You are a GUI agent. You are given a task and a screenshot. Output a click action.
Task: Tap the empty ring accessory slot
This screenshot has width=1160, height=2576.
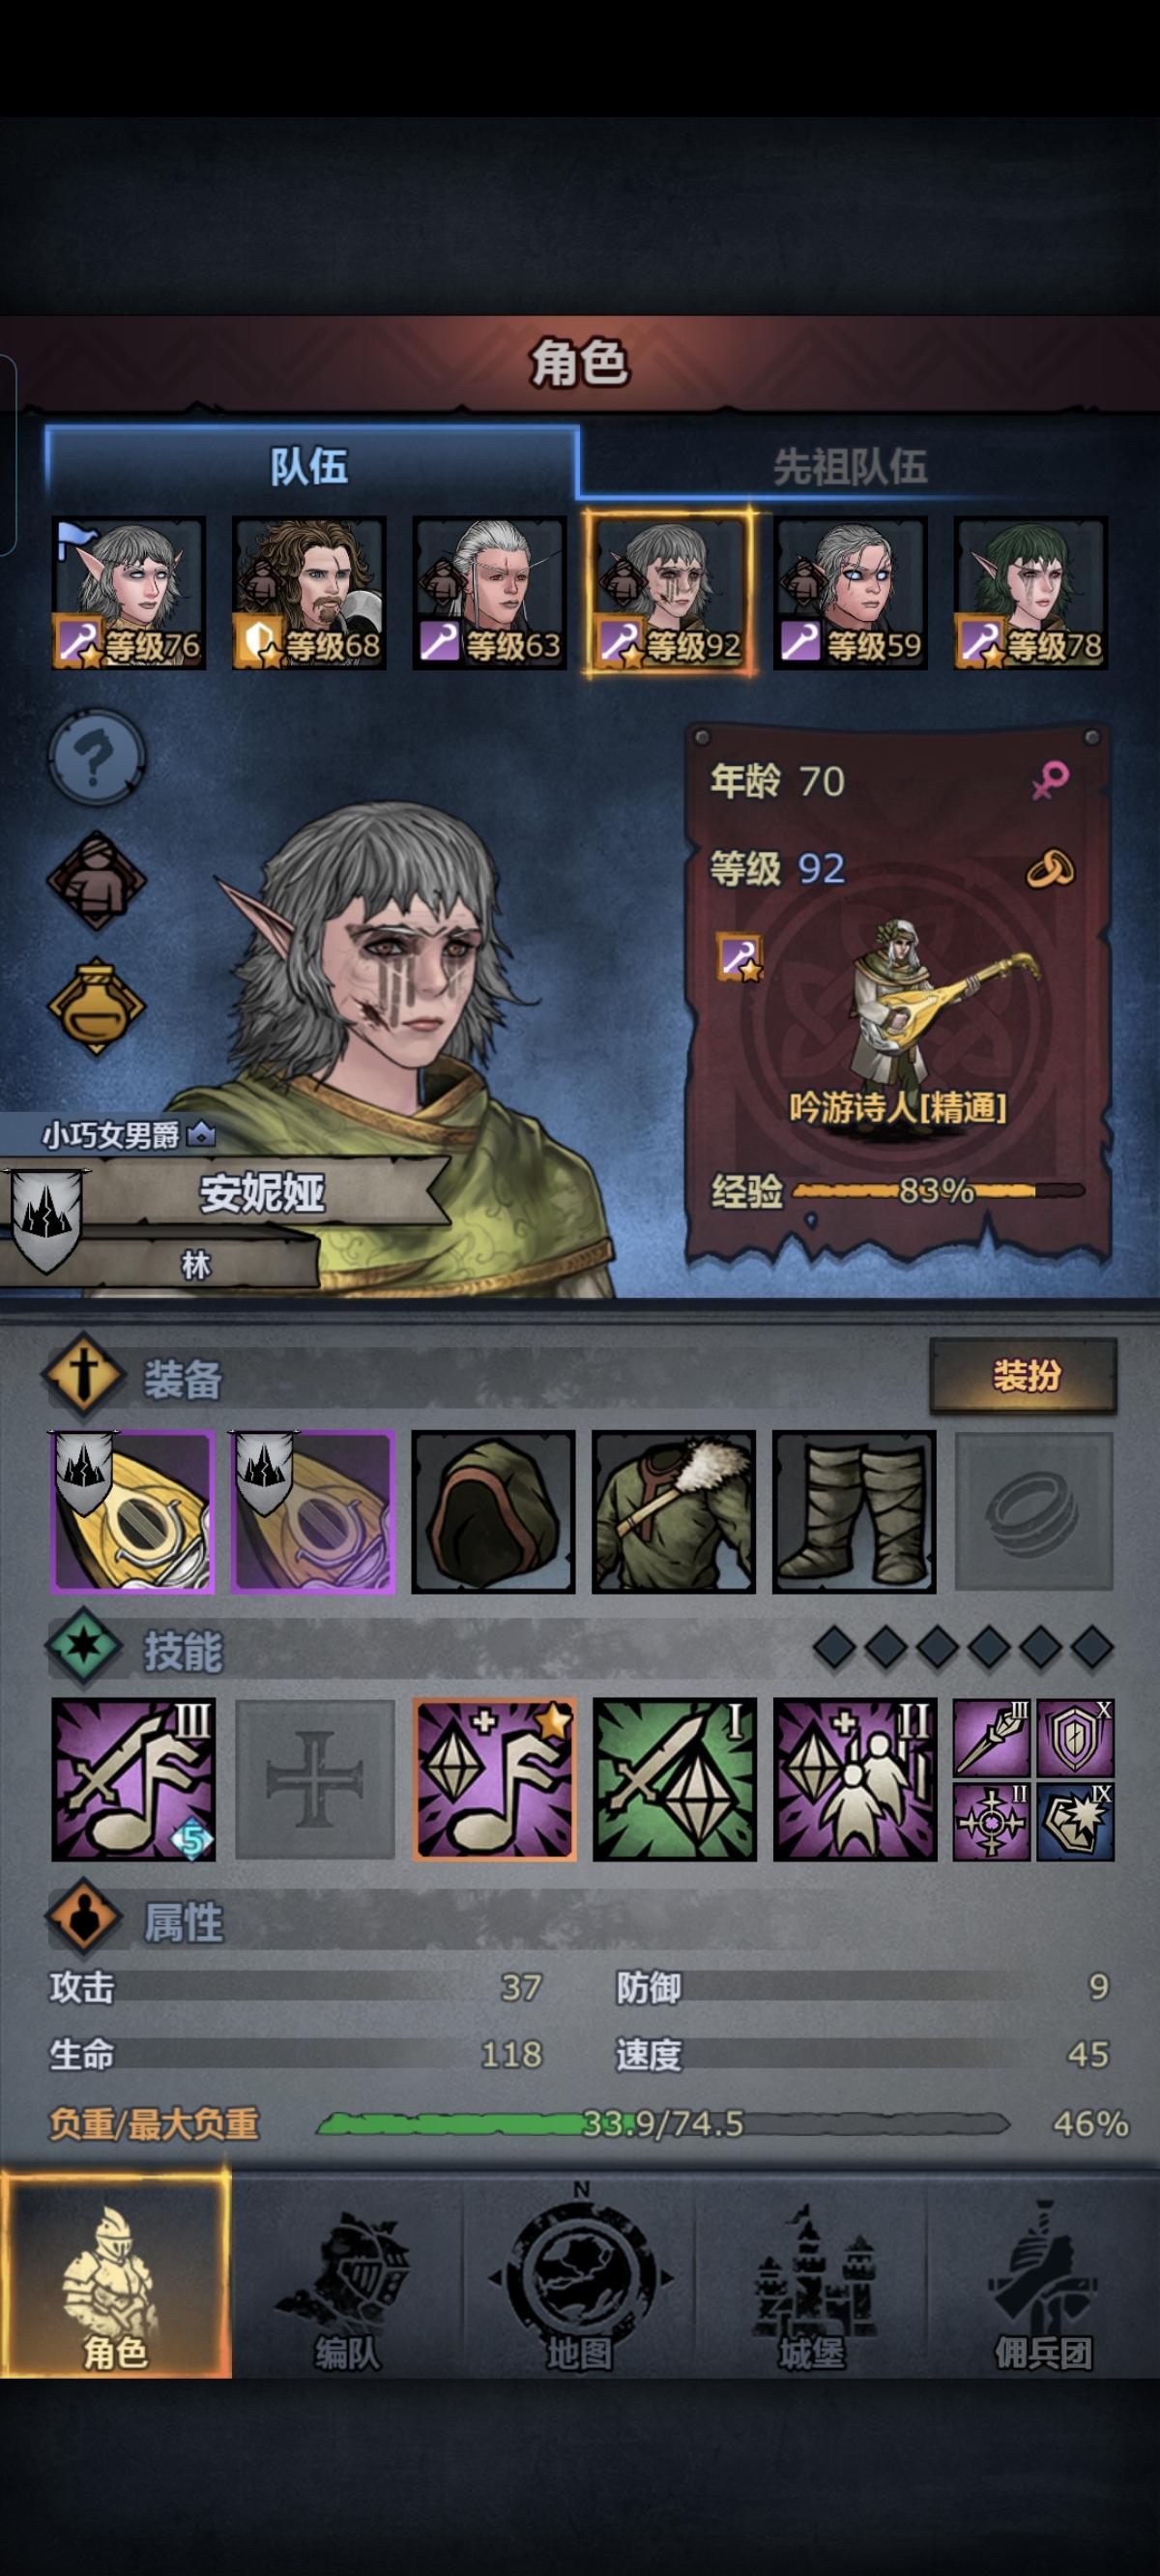coord(1034,1511)
